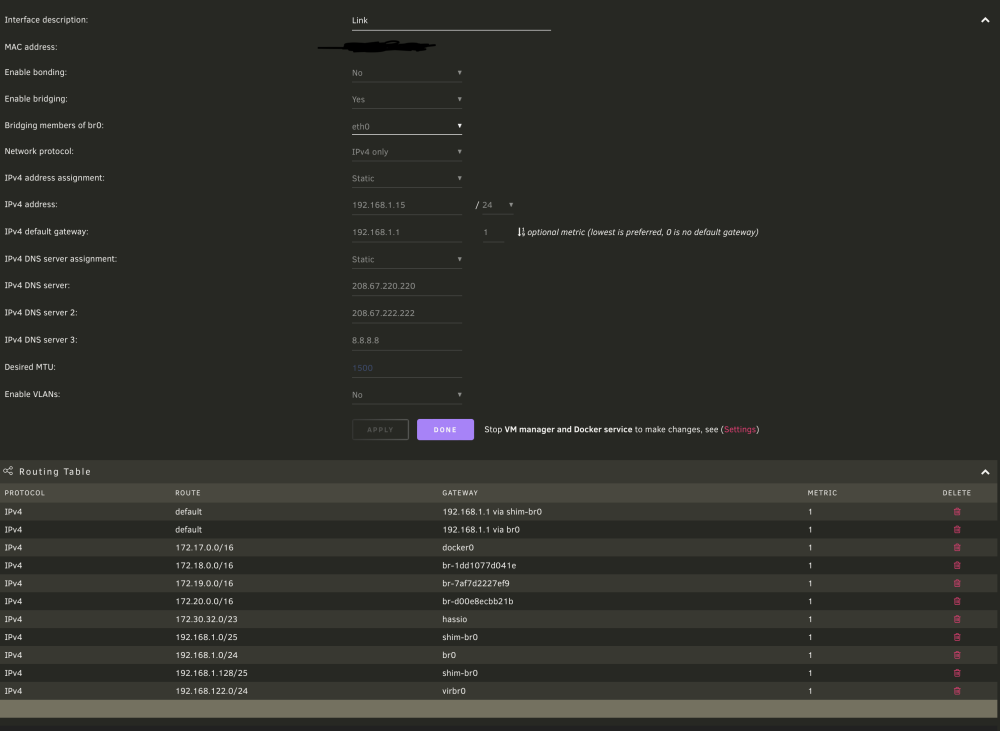Select the virbr0 gateway cell
Screen dimensions: 1000x731
tap(453, 691)
